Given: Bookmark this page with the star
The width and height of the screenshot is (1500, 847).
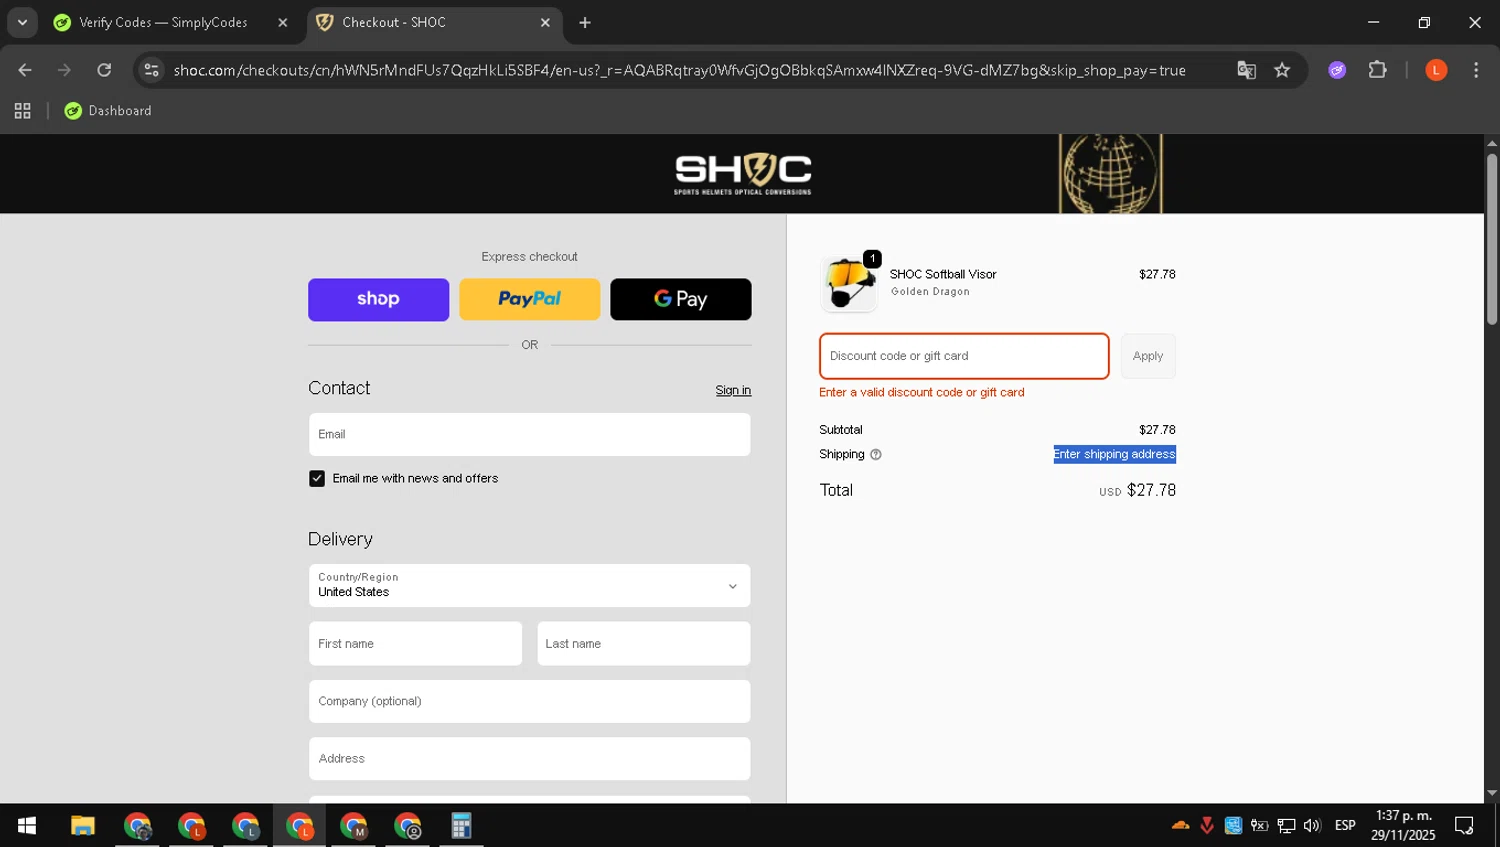Looking at the screenshot, I should click(1282, 70).
